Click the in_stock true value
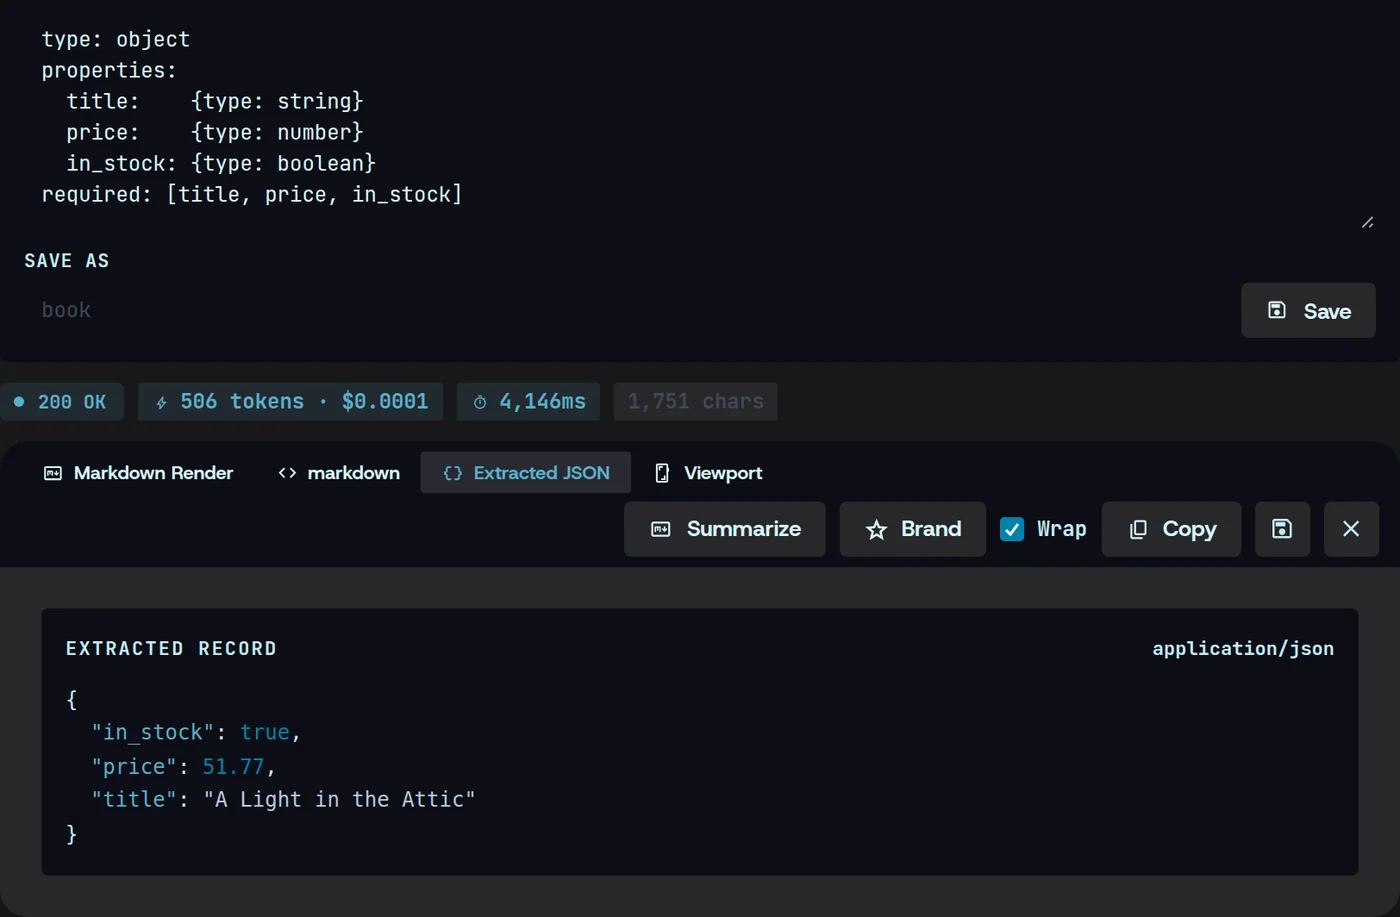The image size is (1400, 917). pyautogui.click(x=264, y=733)
